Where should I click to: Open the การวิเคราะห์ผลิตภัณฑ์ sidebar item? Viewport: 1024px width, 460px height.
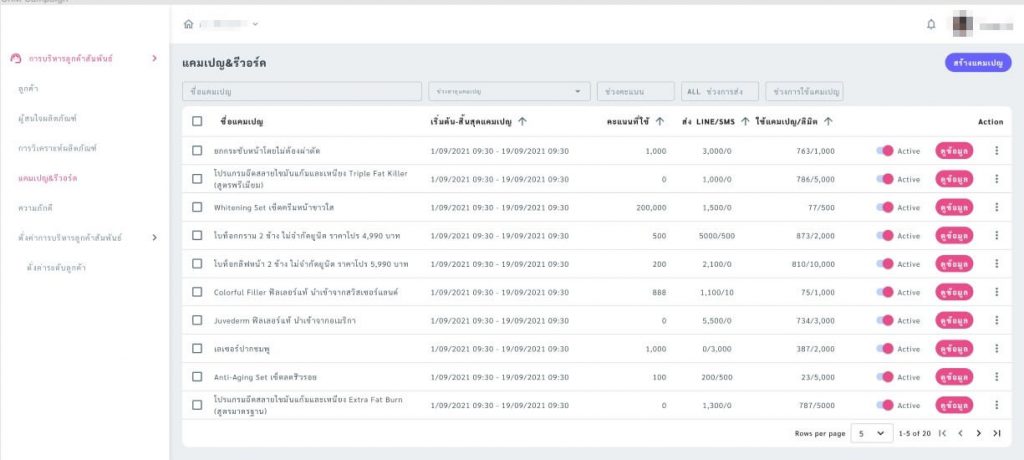click(x=57, y=148)
